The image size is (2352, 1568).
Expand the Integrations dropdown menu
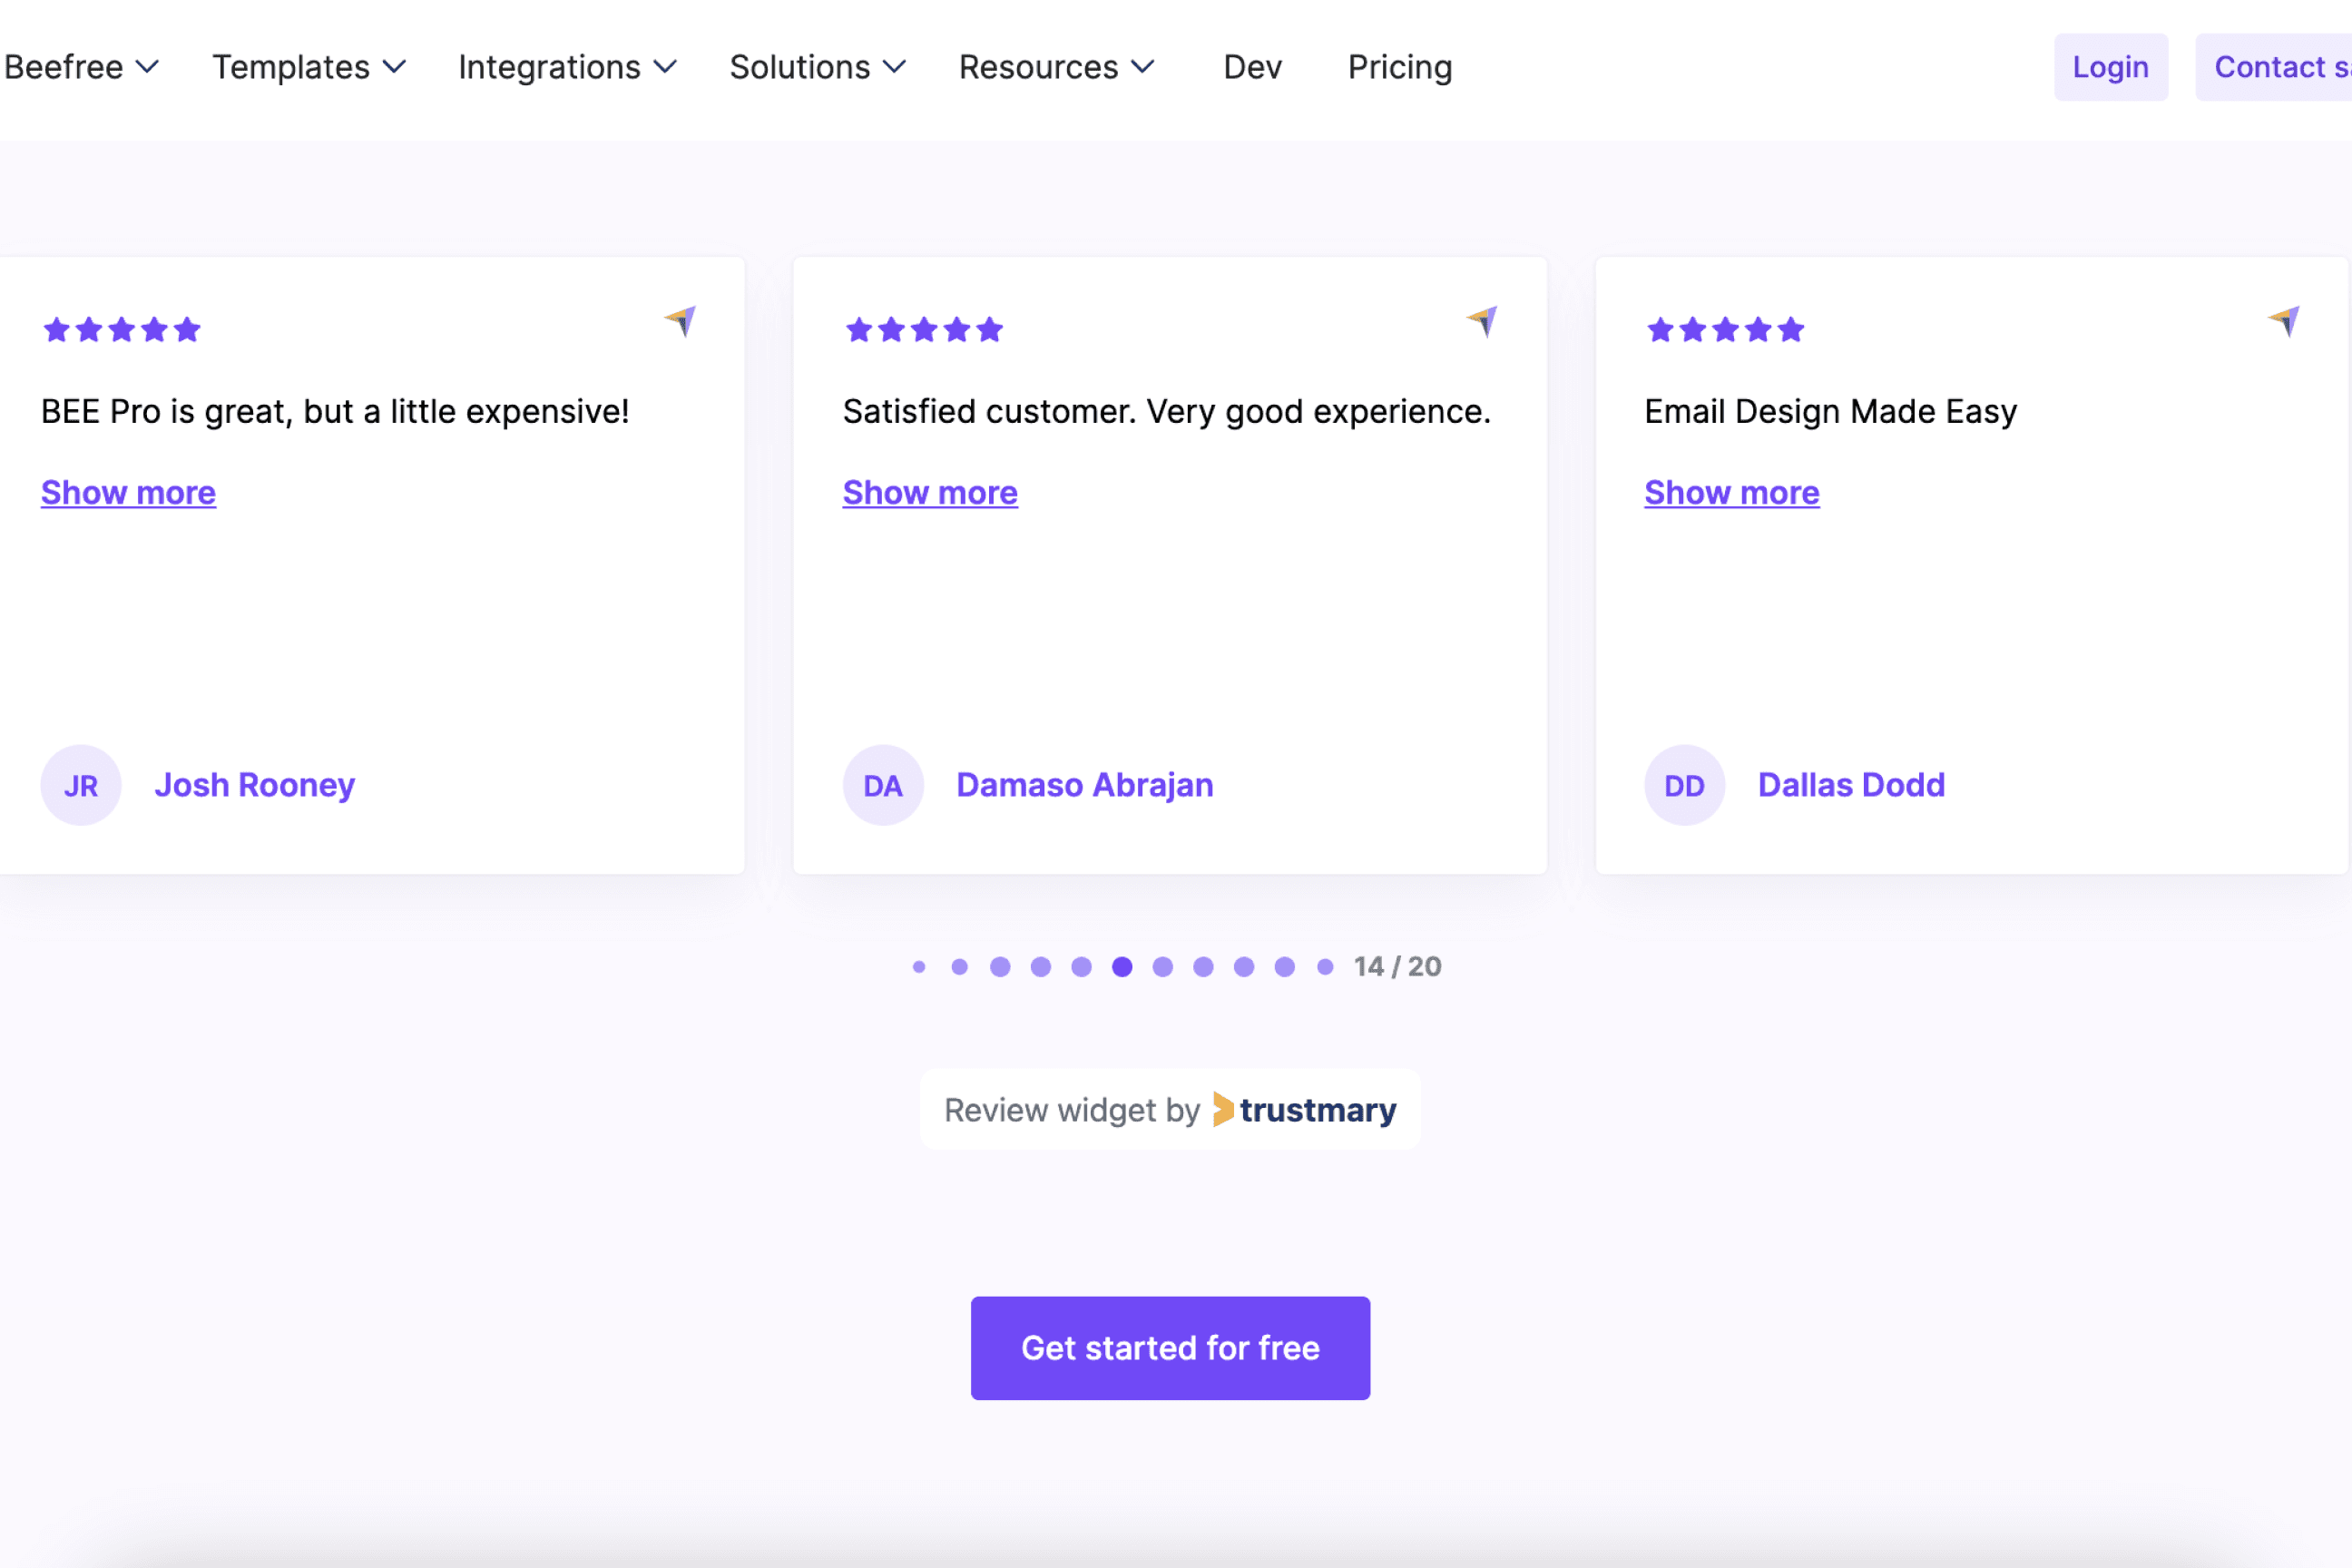[567, 67]
